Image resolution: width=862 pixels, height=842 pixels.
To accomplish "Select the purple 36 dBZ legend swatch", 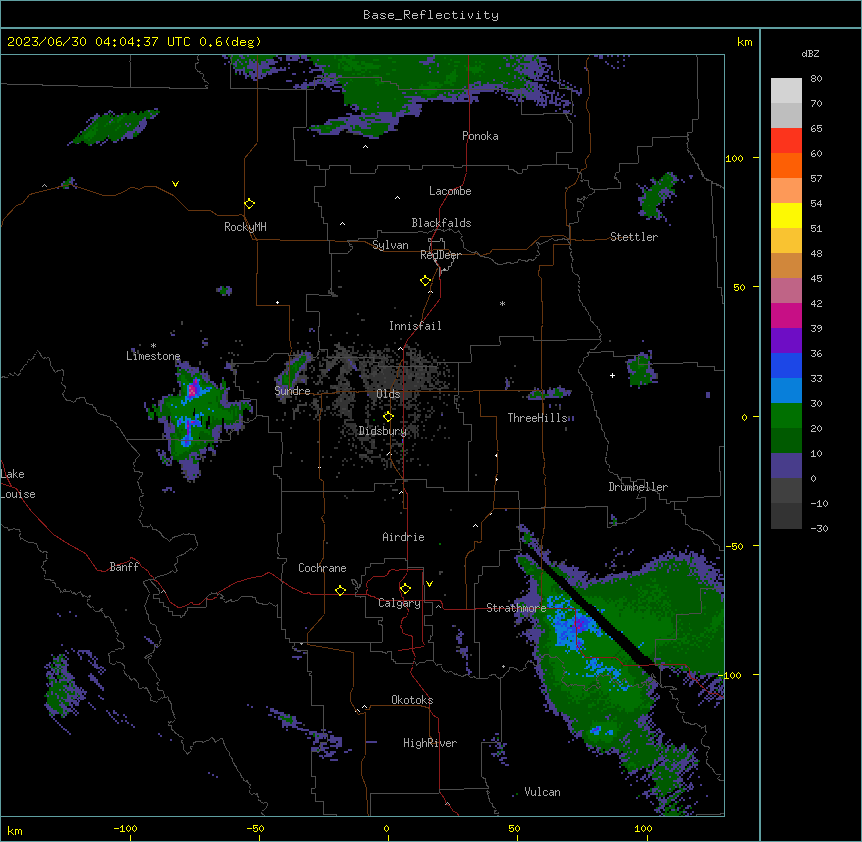I will [786, 341].
